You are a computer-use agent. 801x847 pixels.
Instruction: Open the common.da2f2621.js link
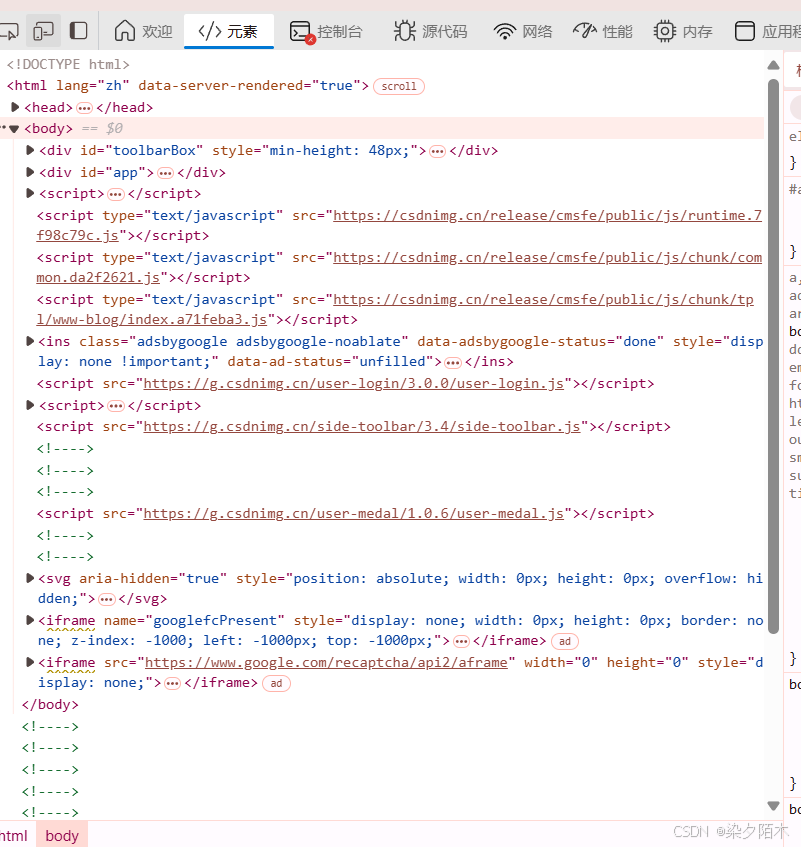click(399, 267)
